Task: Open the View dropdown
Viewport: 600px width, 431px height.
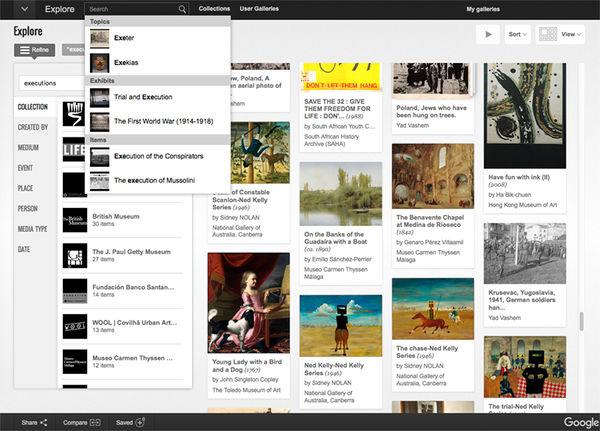Action: tap(573, 34)
